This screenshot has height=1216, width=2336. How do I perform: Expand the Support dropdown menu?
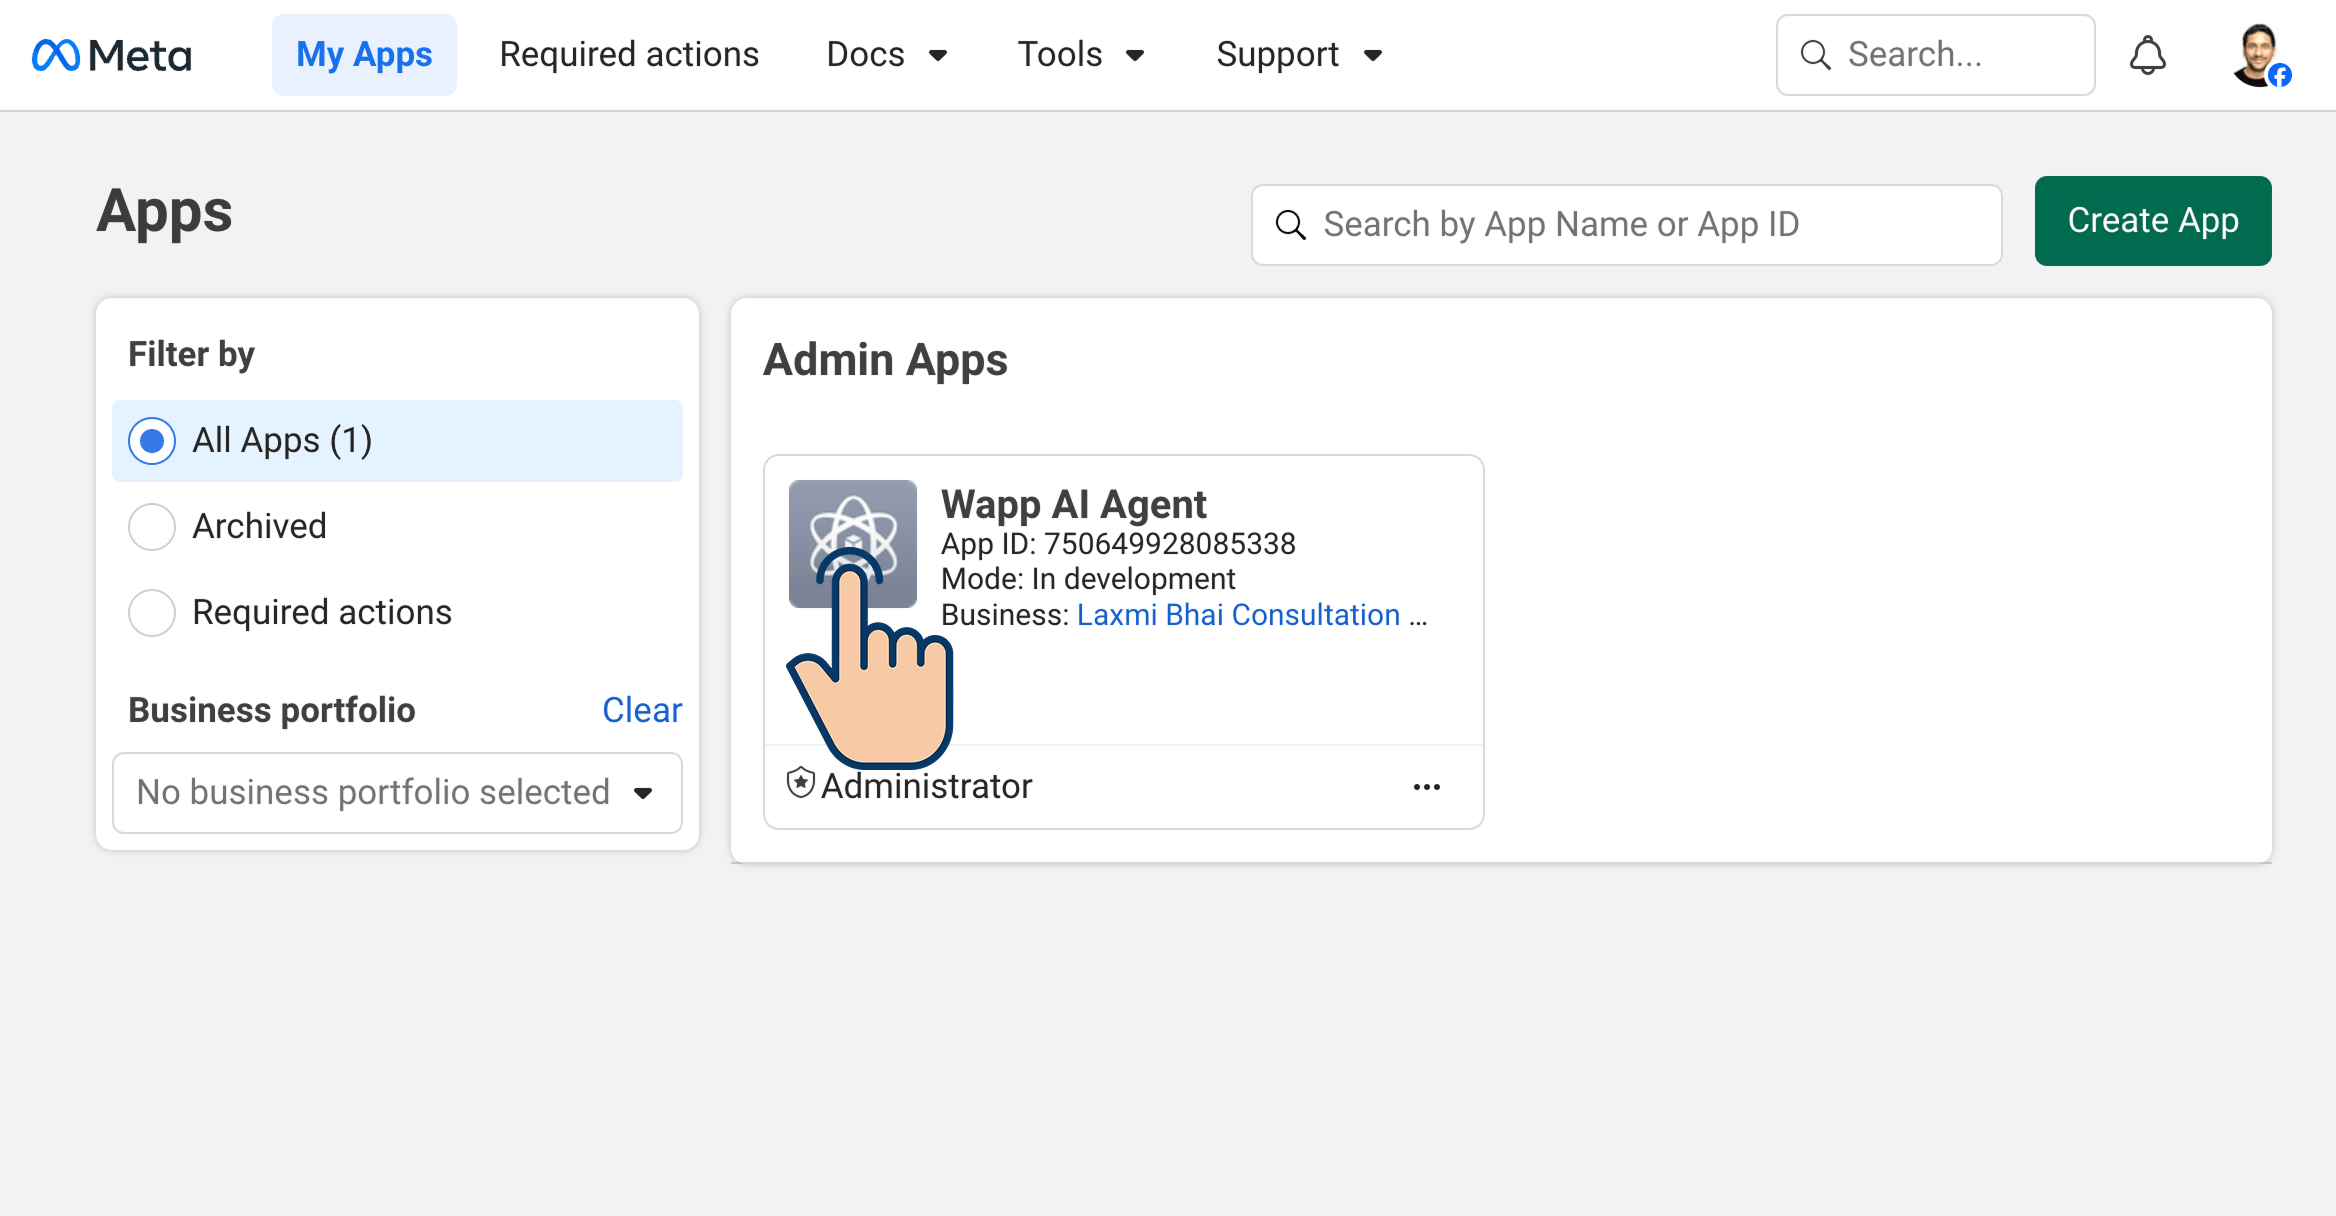pos(1300,55)
